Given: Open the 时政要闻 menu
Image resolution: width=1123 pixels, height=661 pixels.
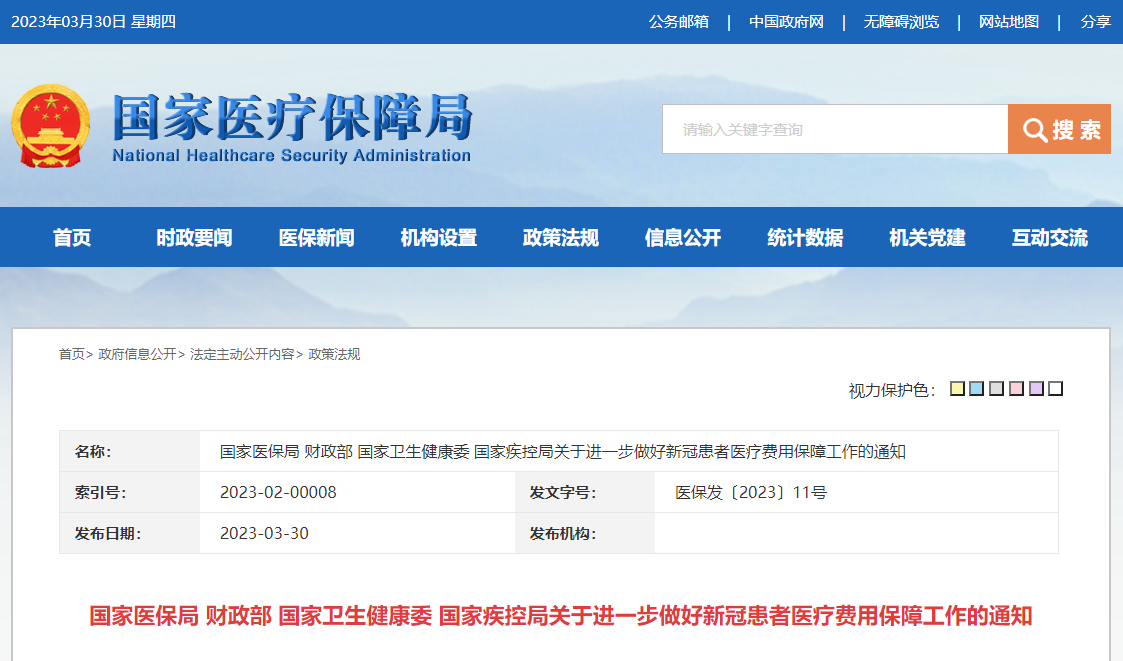Looking at the screenshot, I should click(x=194, y=238).
